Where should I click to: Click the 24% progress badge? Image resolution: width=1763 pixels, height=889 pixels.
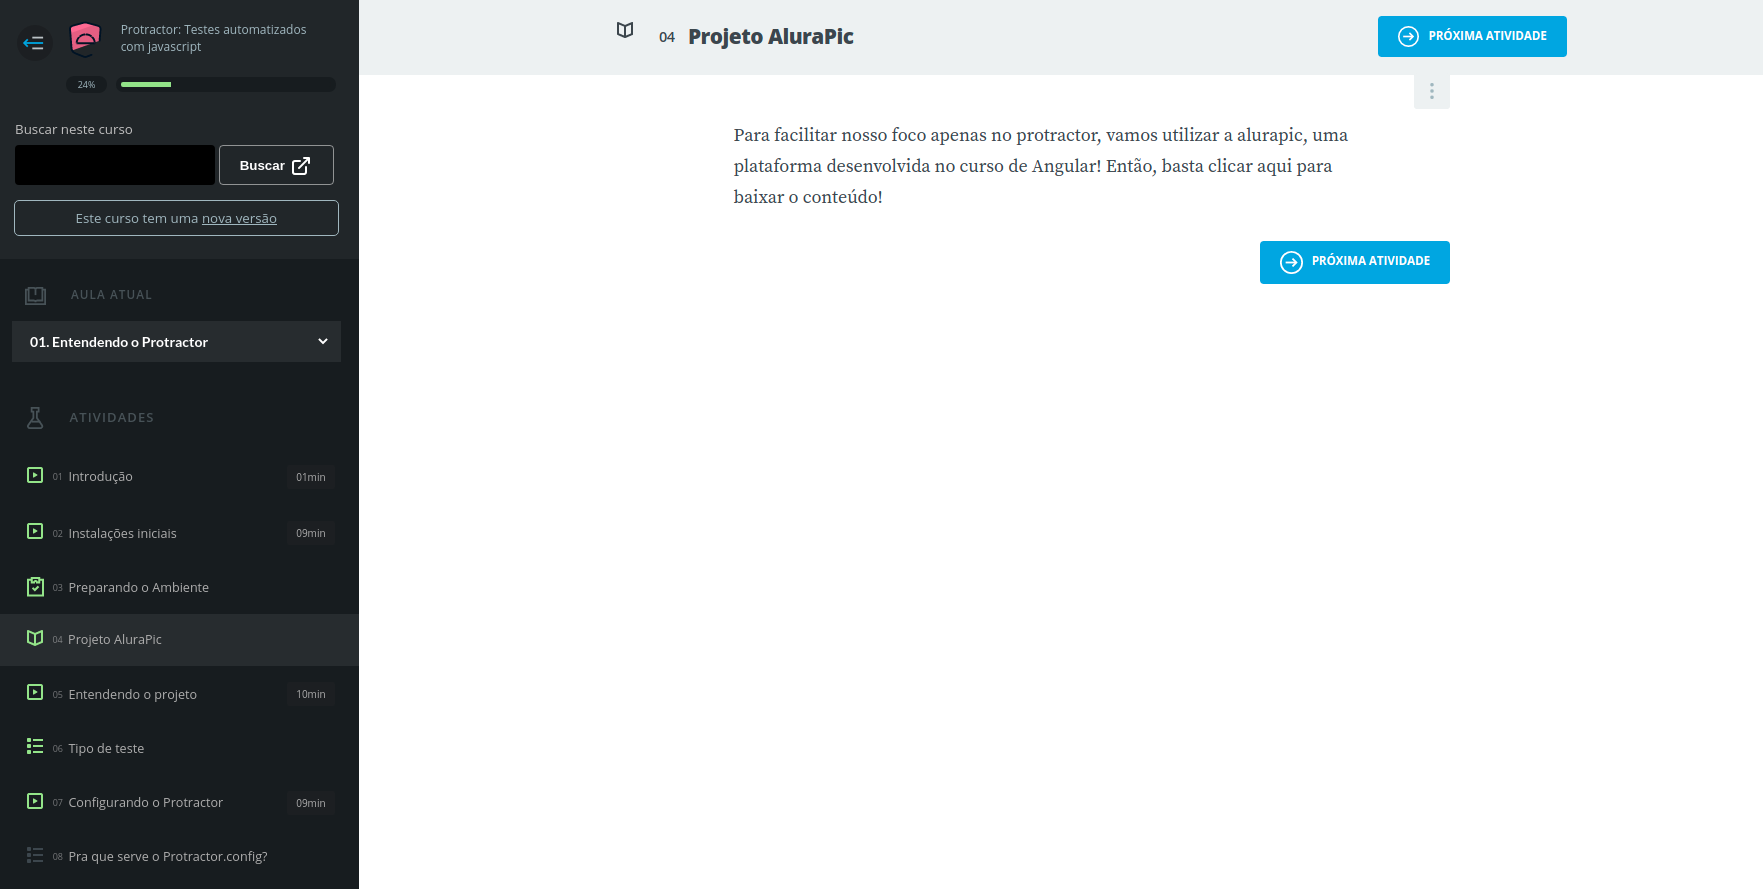(87, 85)
